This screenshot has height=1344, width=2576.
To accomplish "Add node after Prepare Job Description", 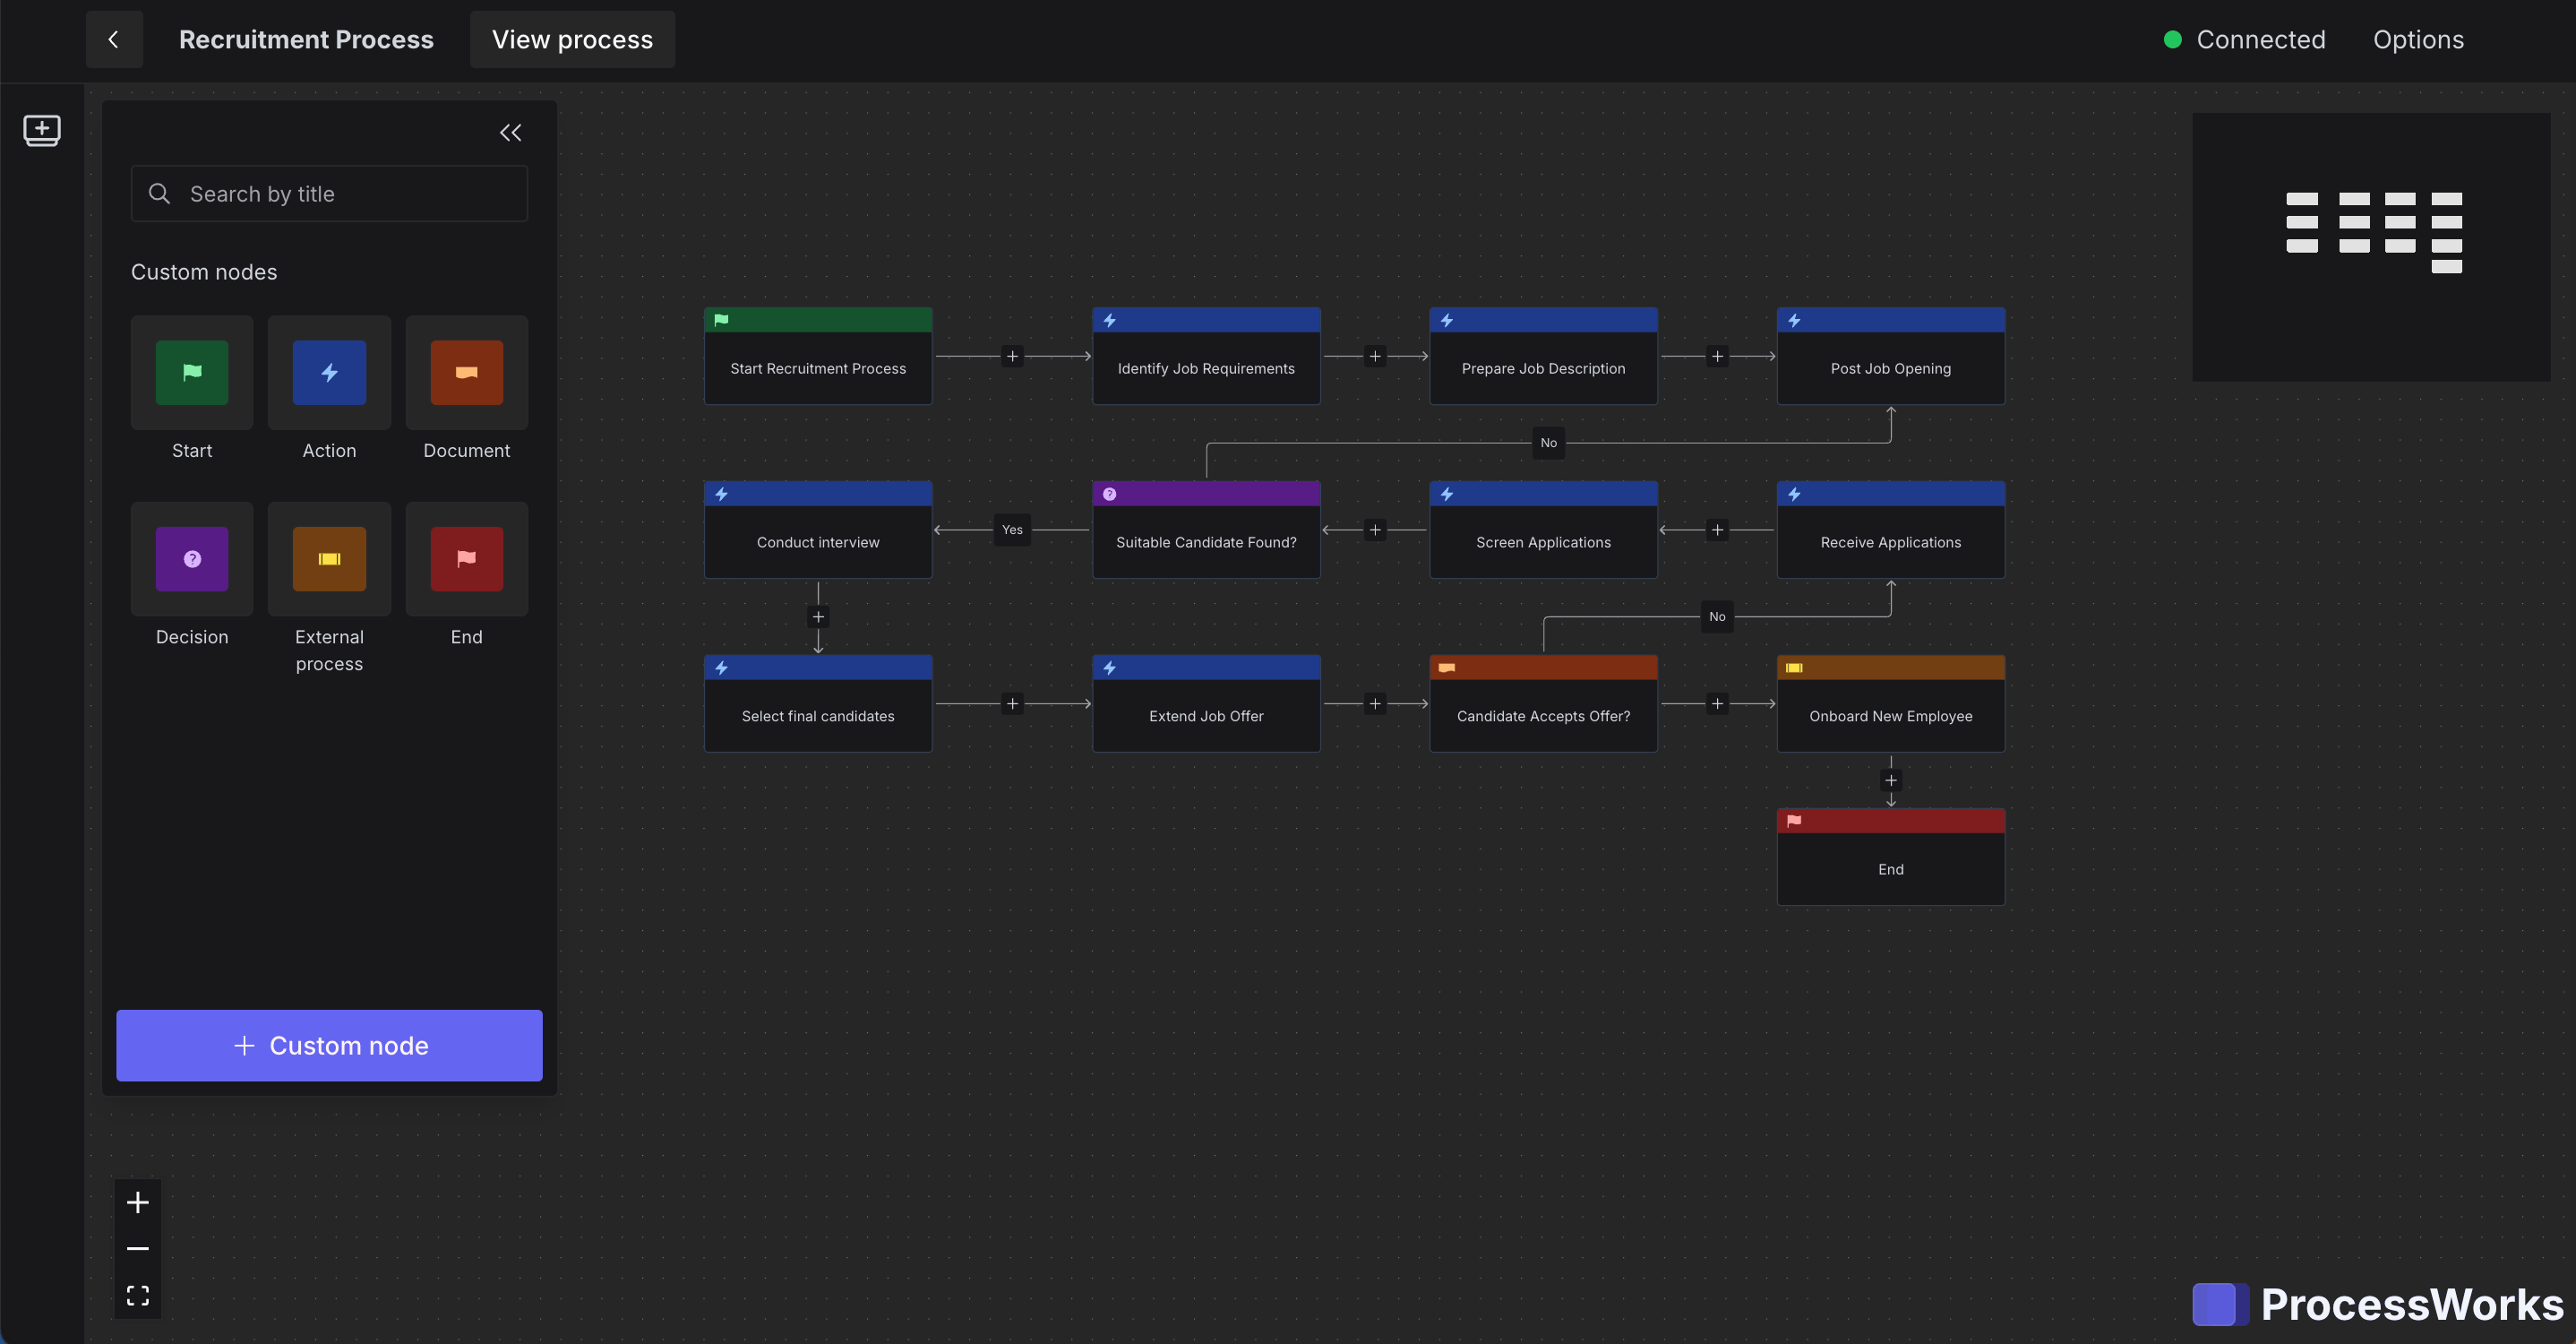I will pos(1717,356).
